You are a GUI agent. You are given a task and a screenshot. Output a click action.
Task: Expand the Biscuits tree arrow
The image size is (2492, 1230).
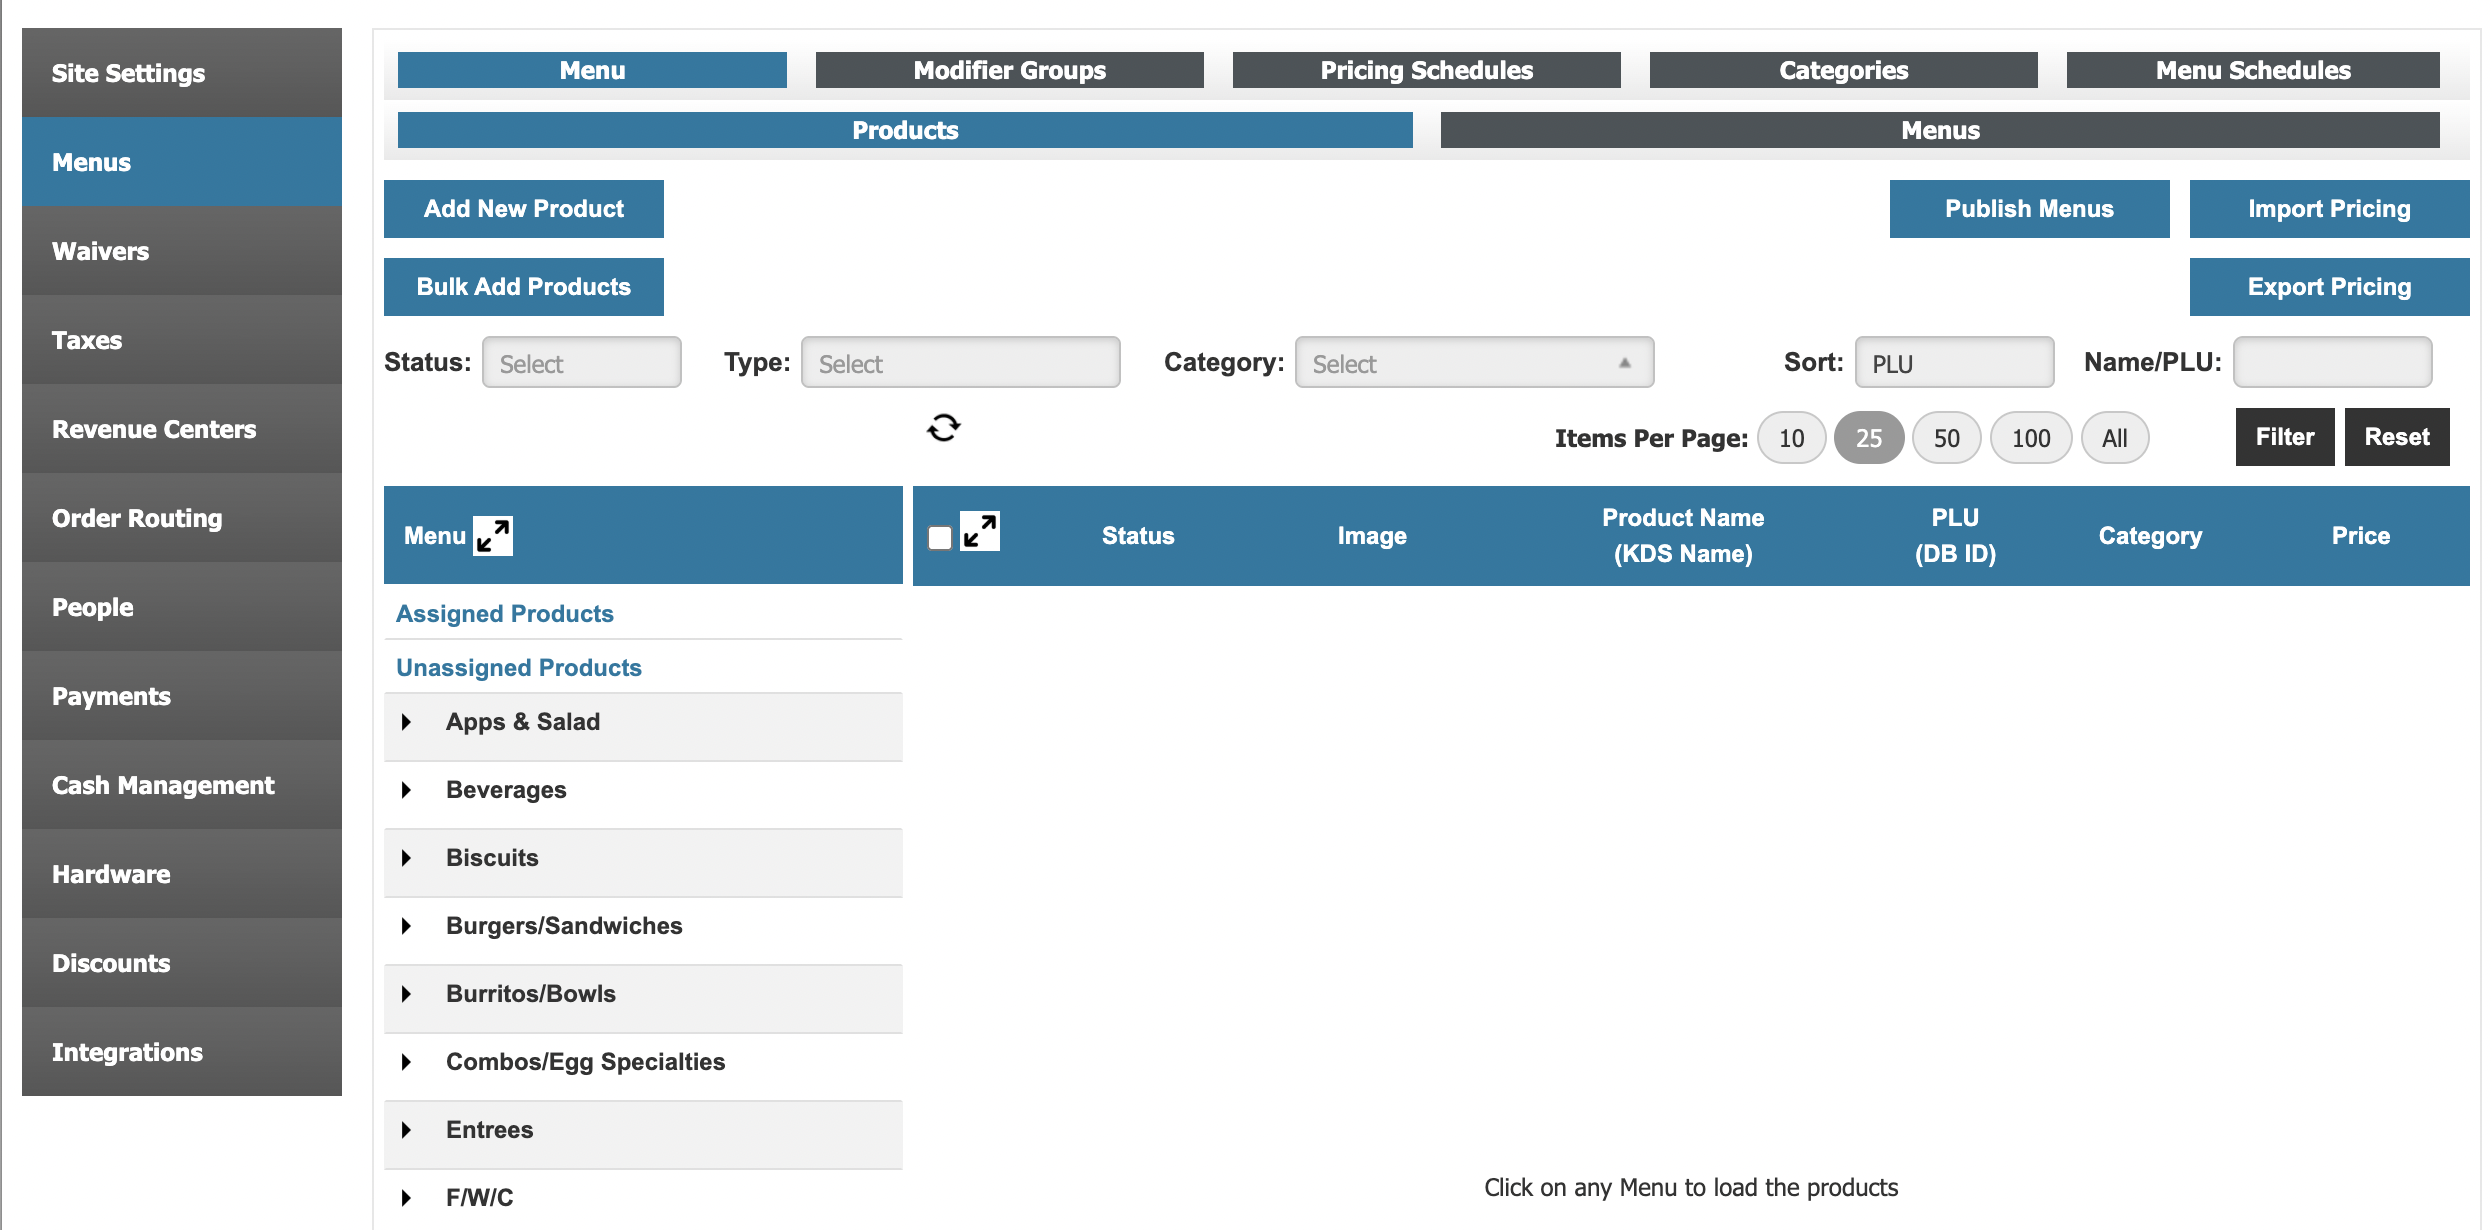point(406,858)
